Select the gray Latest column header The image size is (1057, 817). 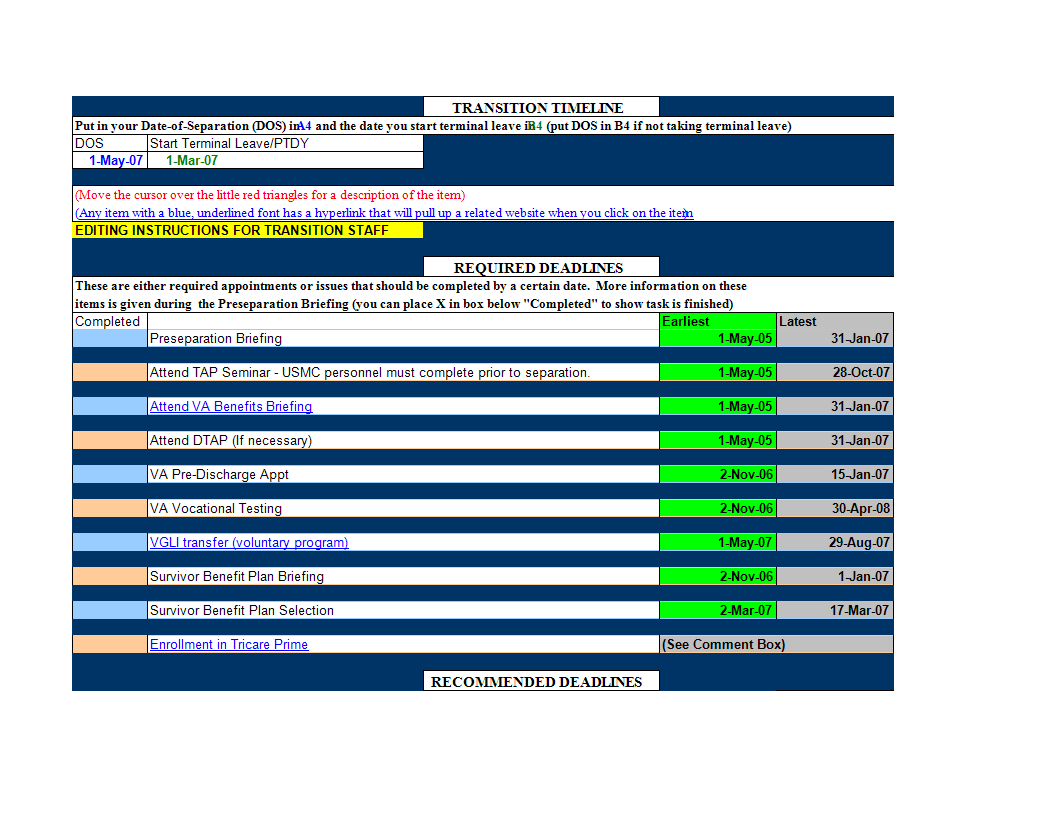point(834,321)
